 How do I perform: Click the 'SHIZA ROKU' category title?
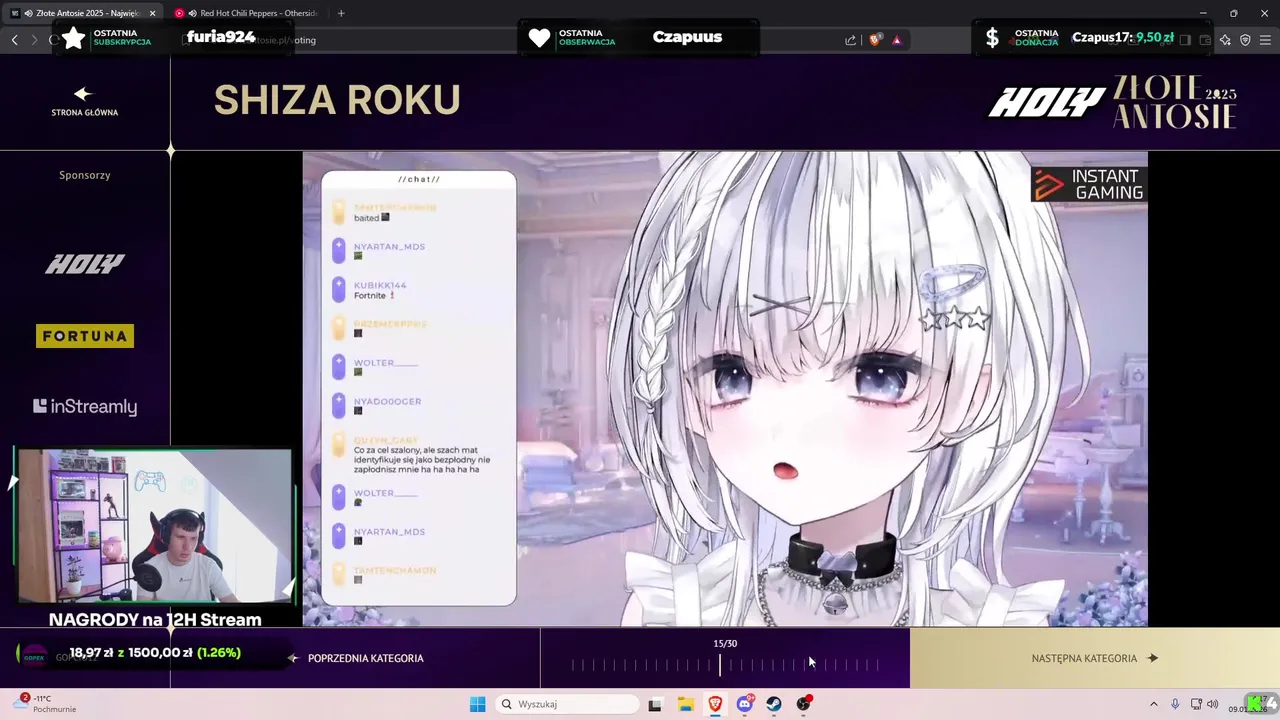(337, 100)
